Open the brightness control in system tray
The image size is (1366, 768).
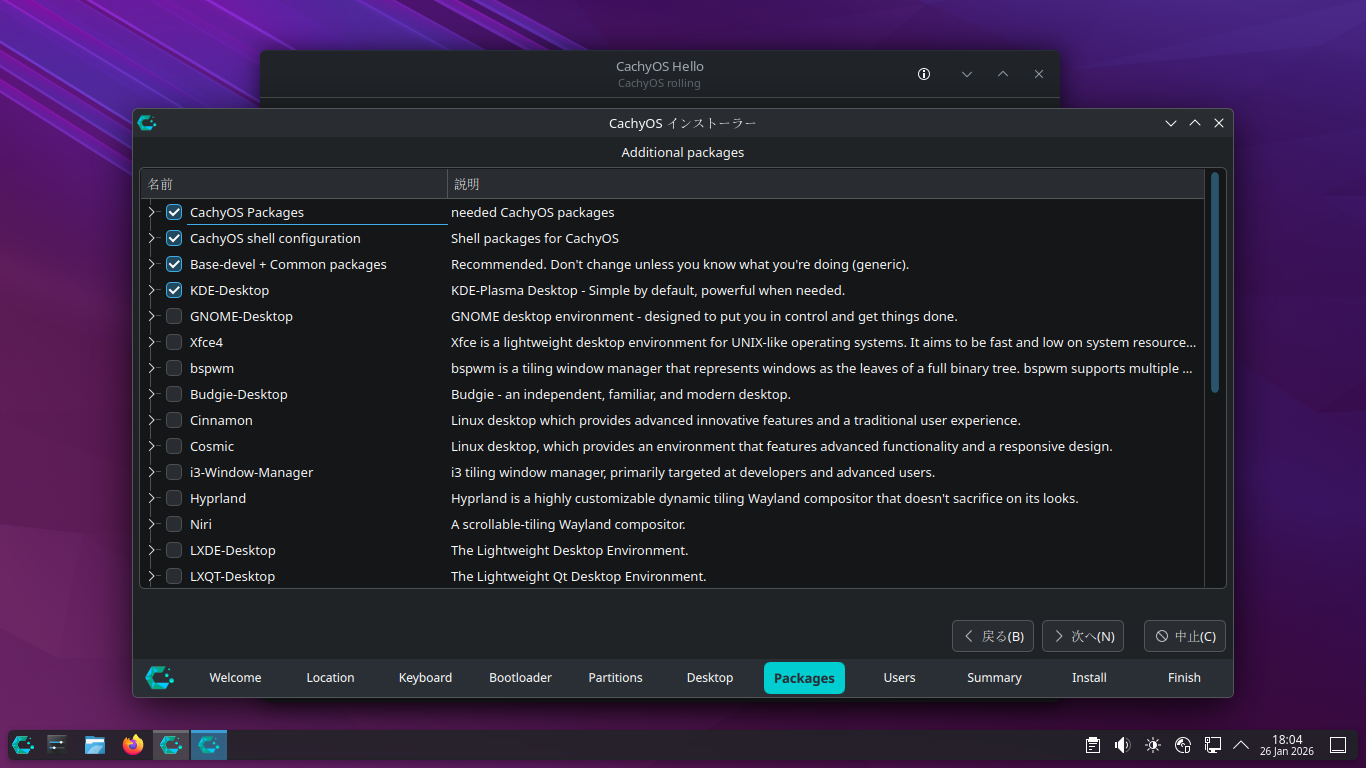(1153, 745)
